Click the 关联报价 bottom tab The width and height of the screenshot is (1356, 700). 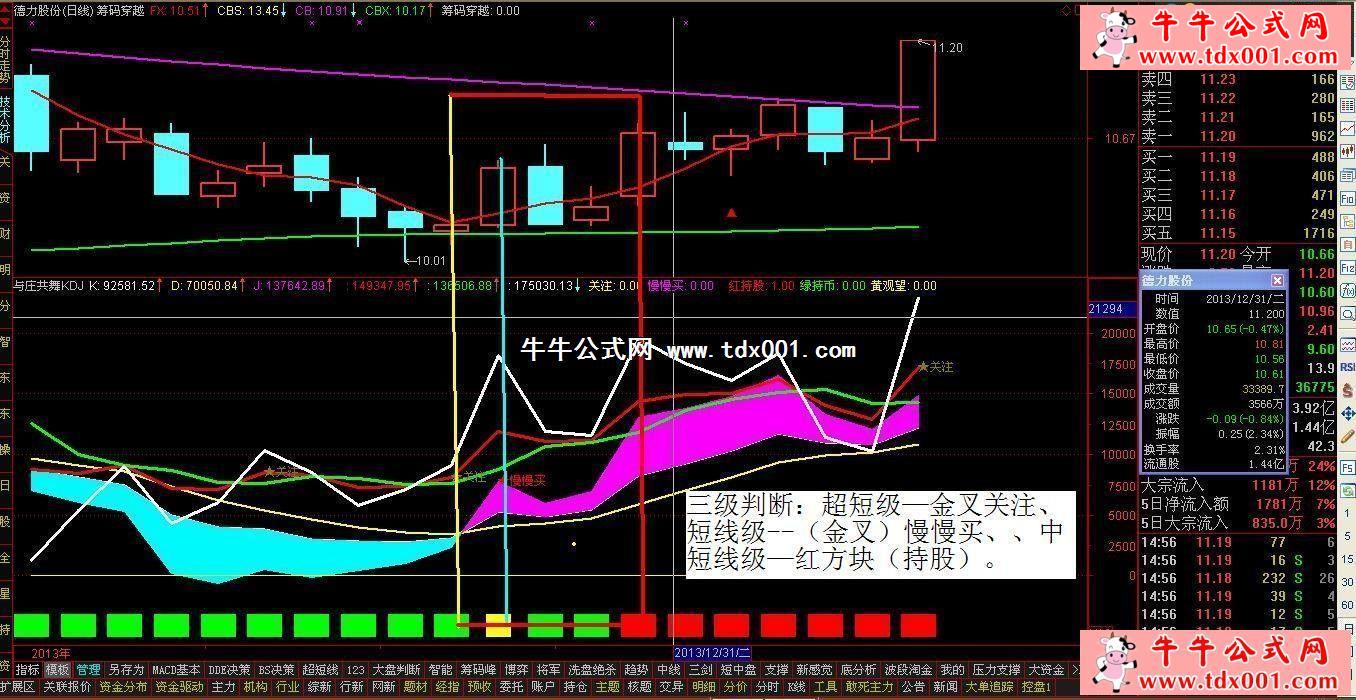[x=67, y=687]
